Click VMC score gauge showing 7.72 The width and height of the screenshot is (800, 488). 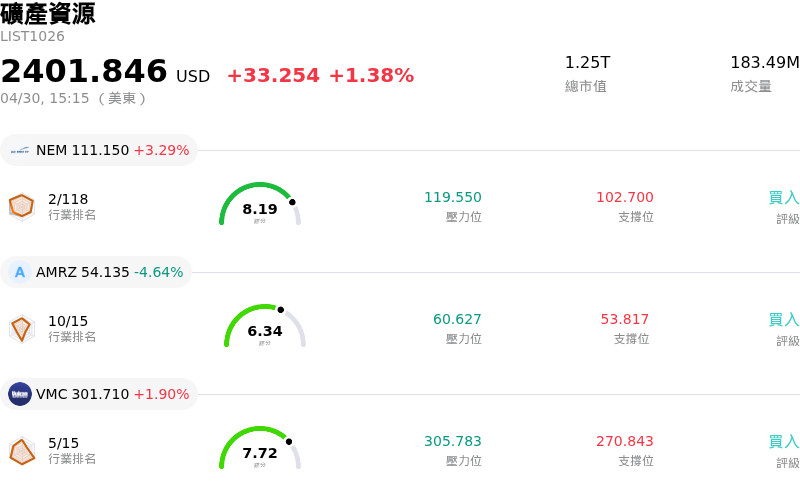[x=260, y=449]
